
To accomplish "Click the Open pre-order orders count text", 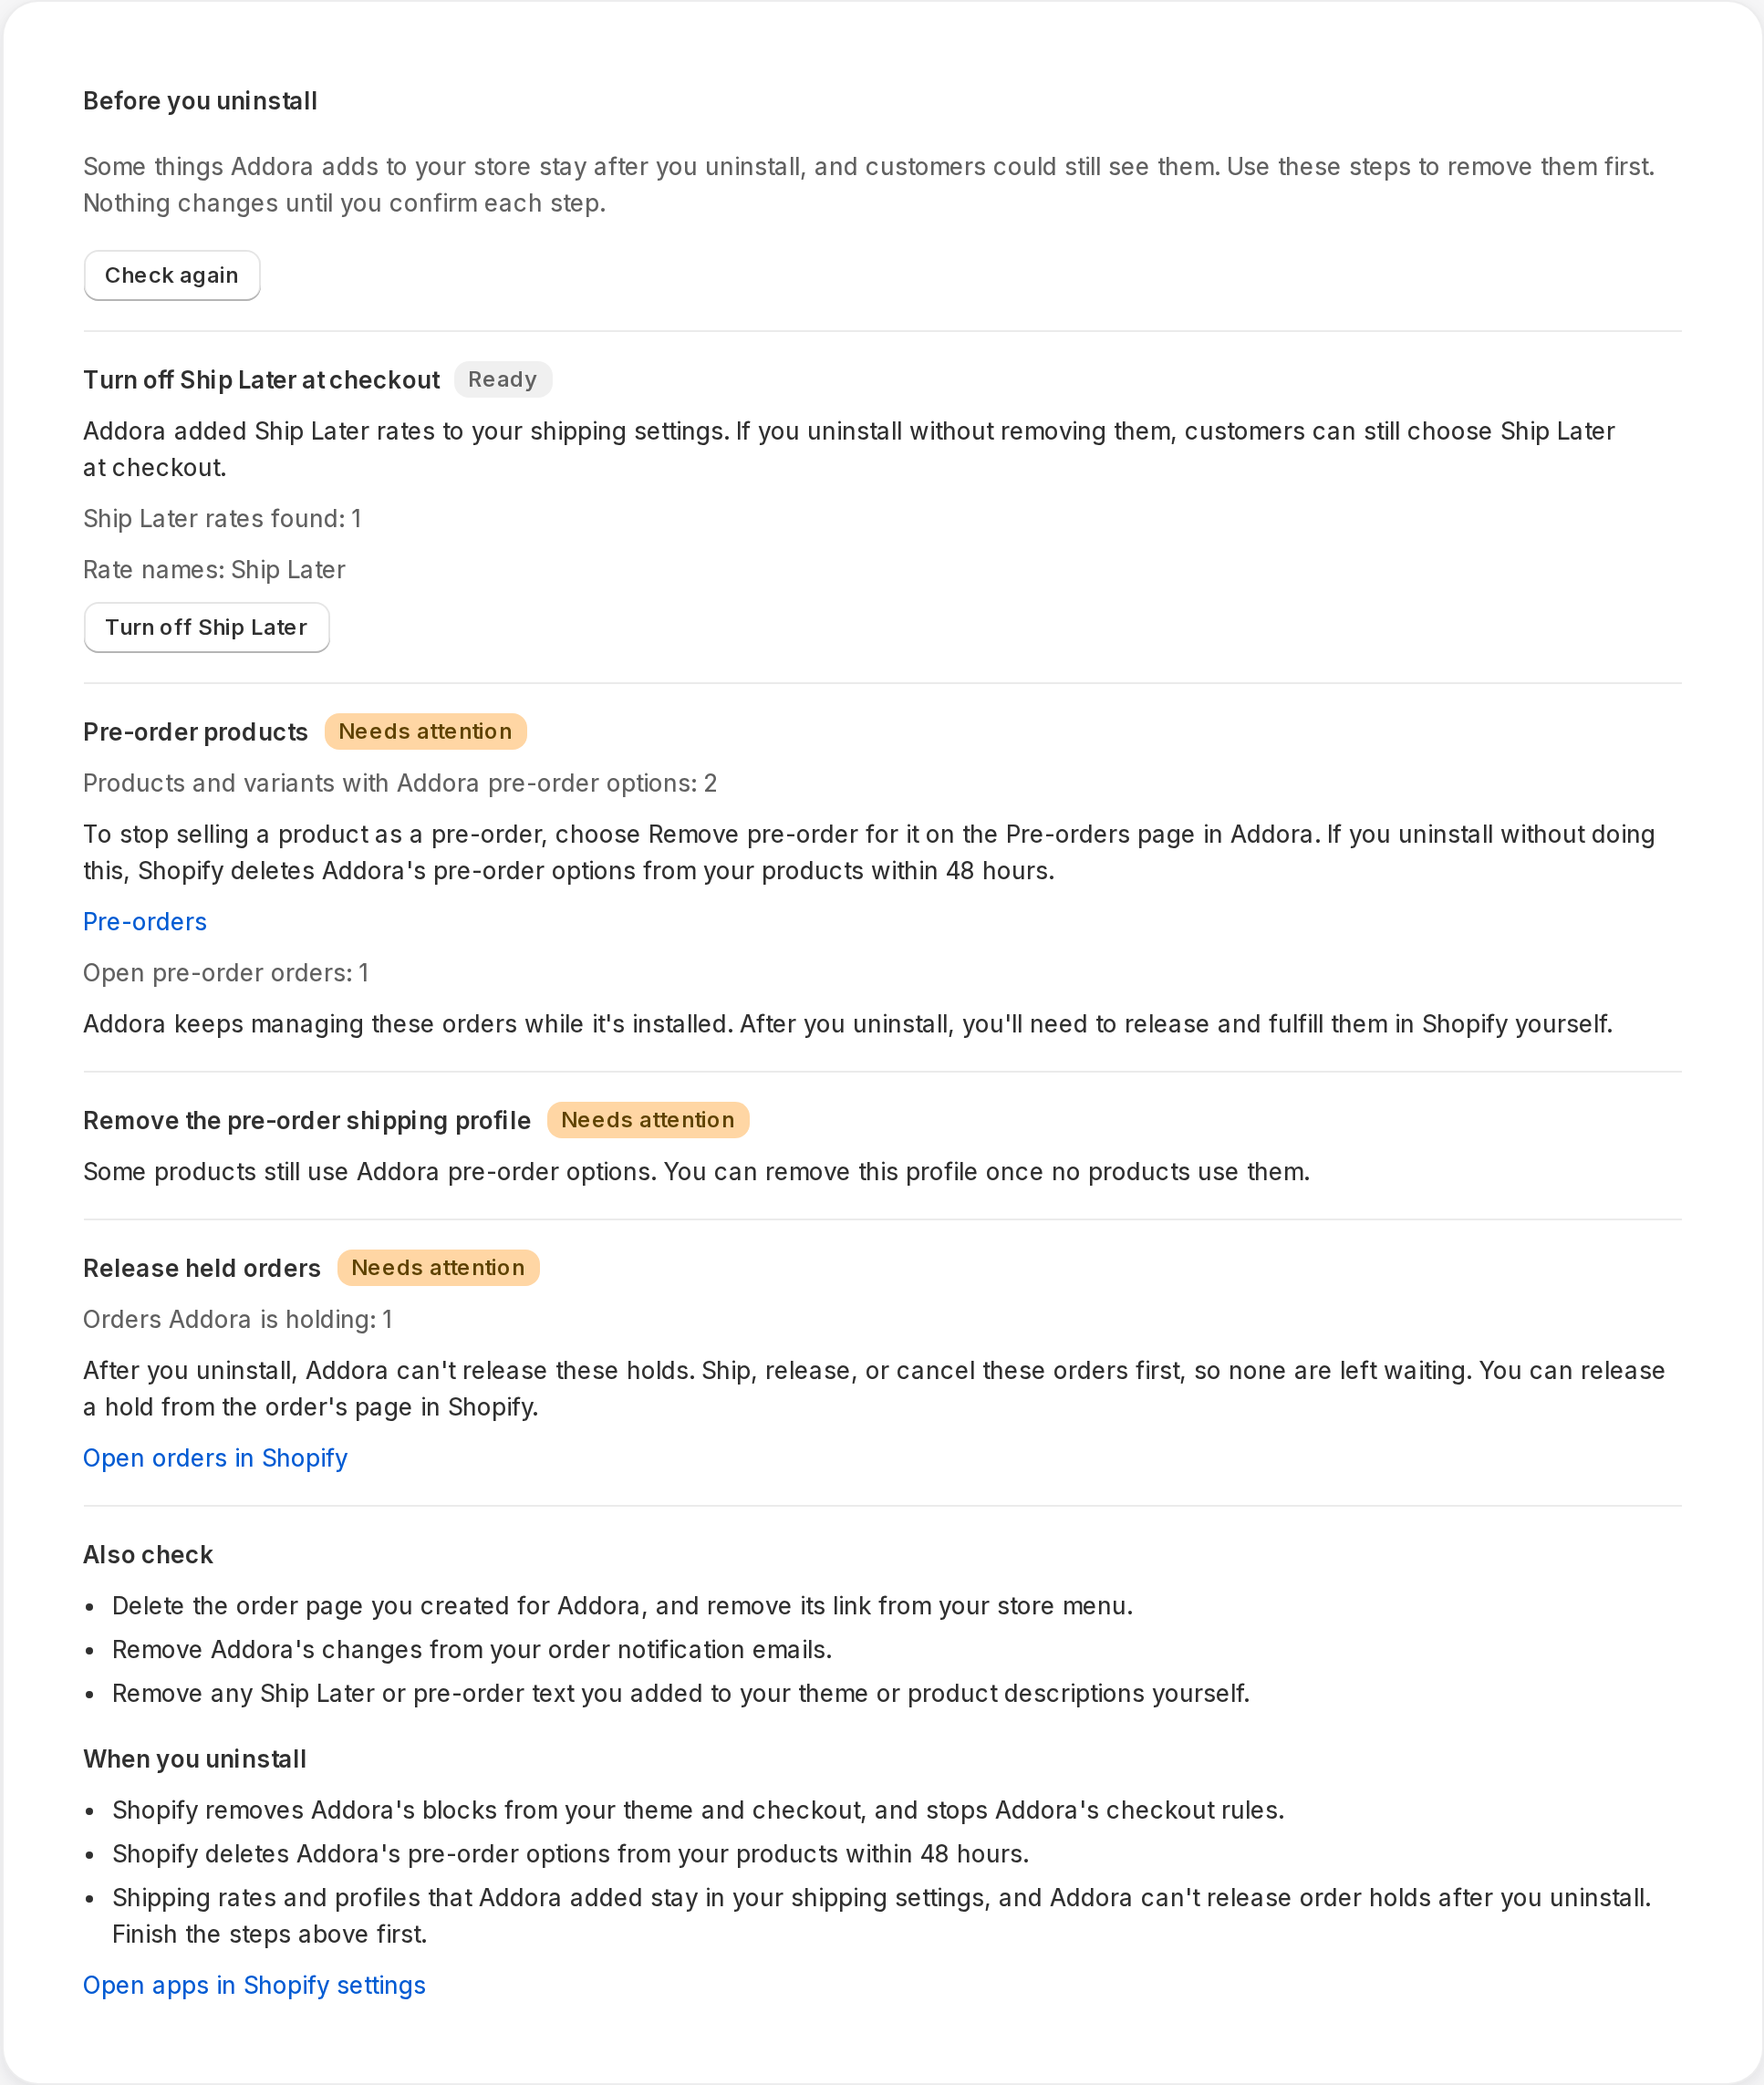I will pyautogui.click(x=226, y=972).
